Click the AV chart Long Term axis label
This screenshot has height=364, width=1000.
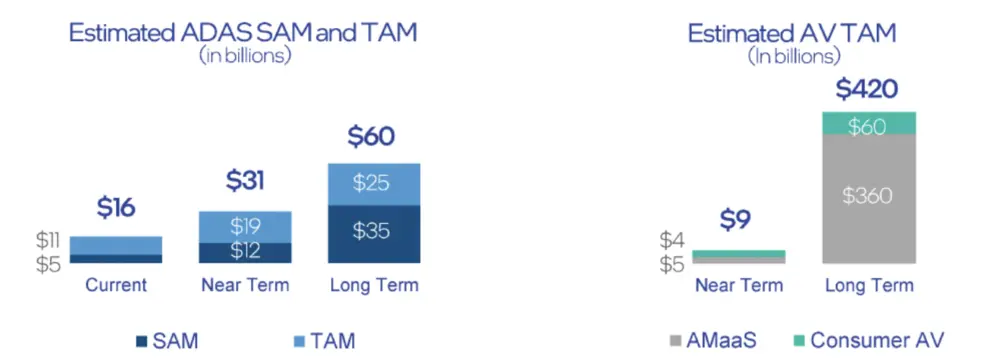click(x=869, y=284)
